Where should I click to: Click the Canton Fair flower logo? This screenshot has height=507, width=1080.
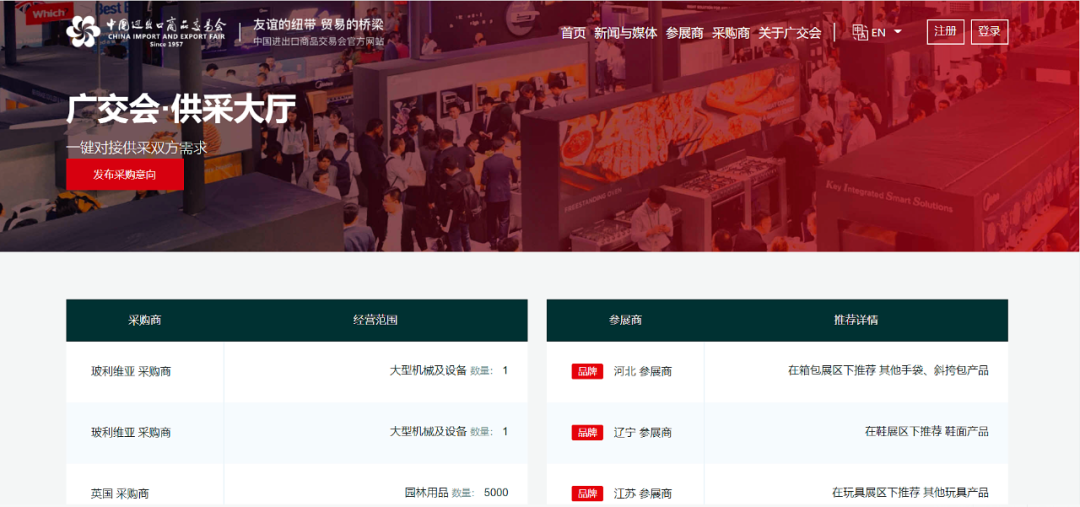(83, 32)
